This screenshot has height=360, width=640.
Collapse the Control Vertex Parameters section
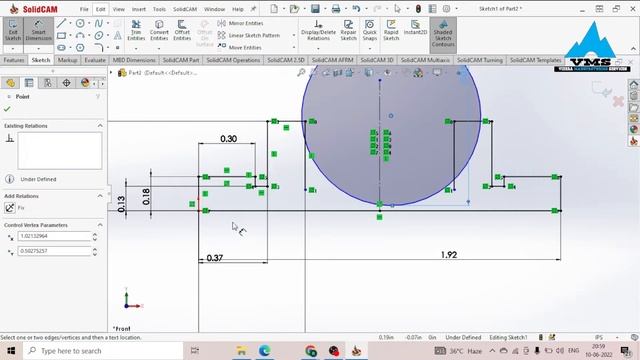100,225
